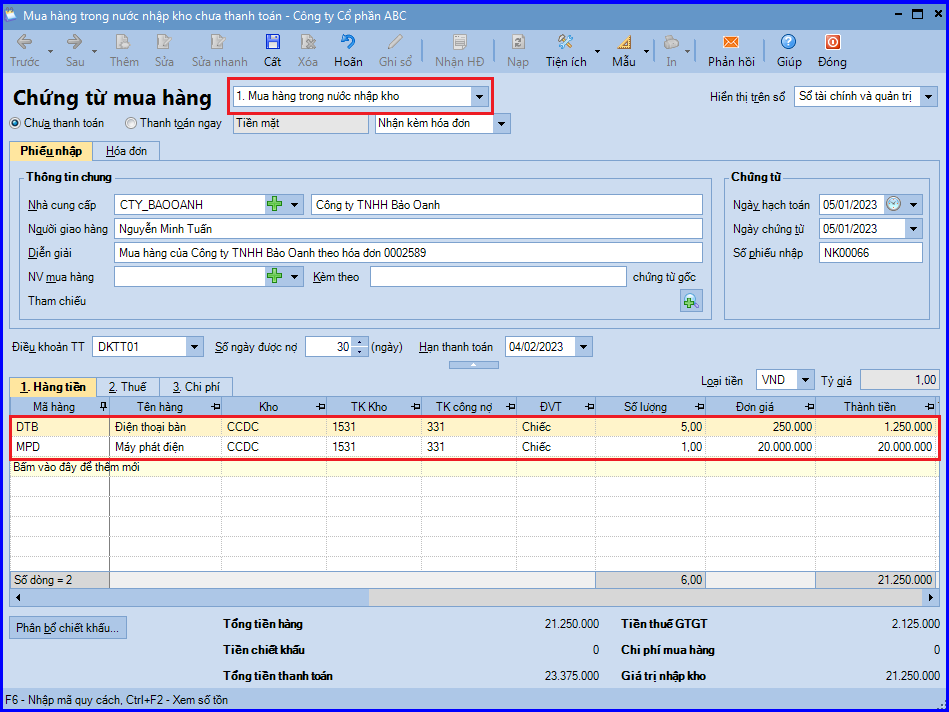949x712 pixels.
Task: Close the form with Đóng icon
Action: [x=833, y=42]
